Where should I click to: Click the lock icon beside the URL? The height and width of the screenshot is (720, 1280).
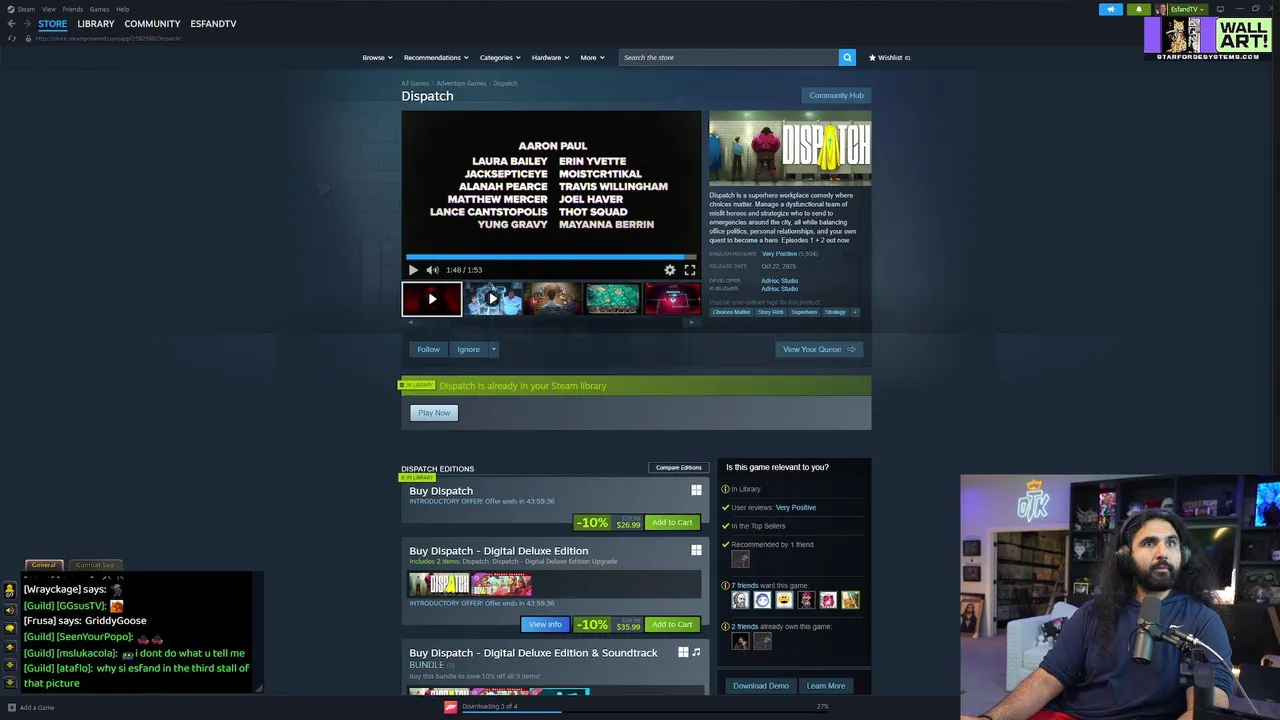tap(28, 38)
